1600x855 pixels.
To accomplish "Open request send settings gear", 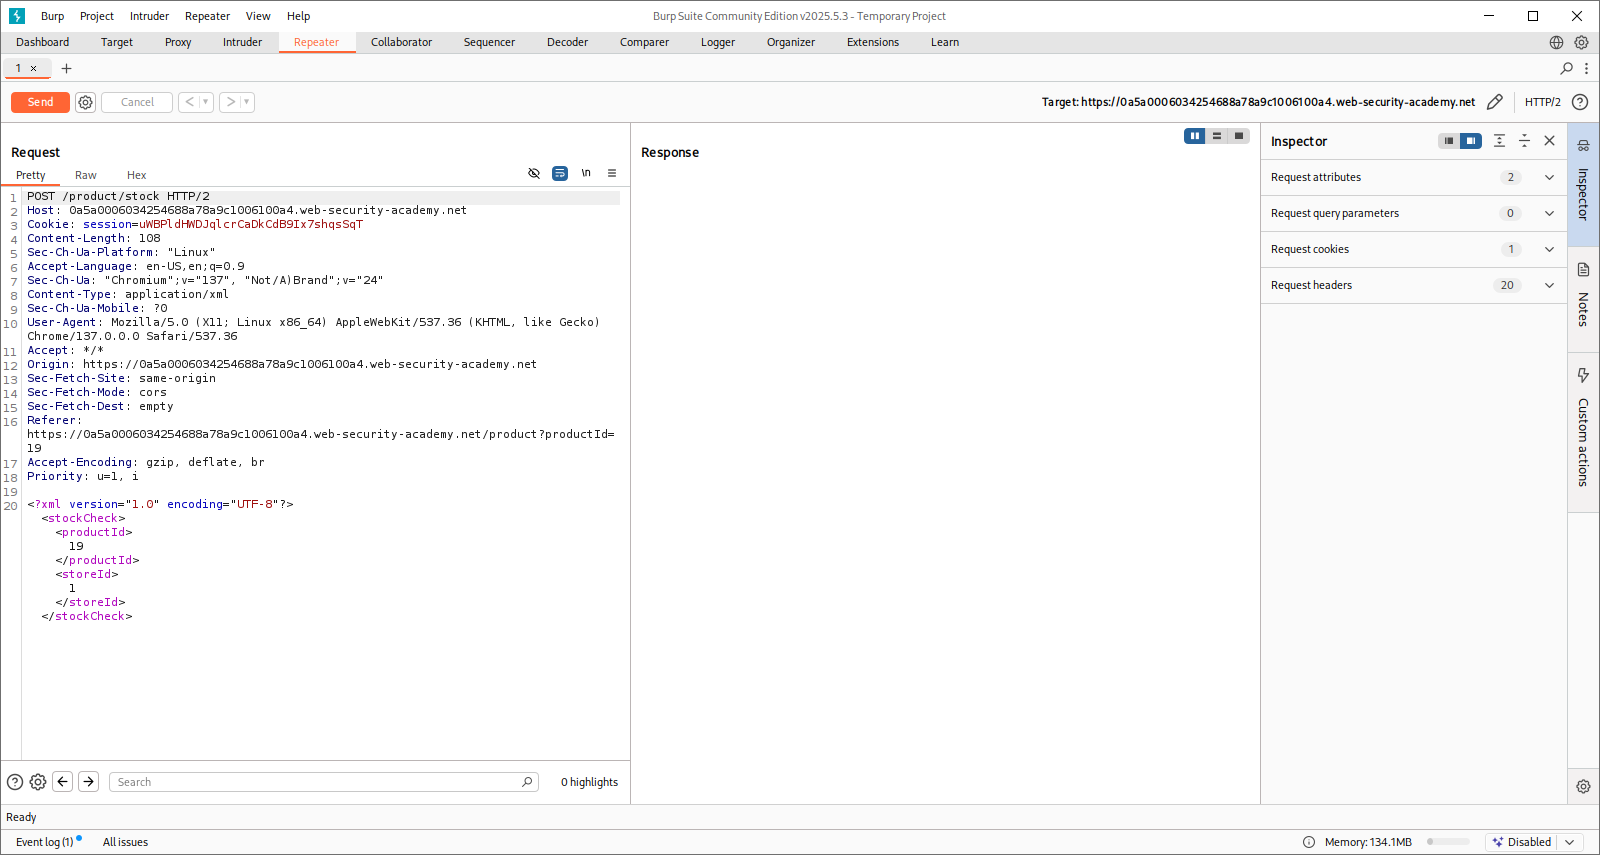I will tap(86, 102).
